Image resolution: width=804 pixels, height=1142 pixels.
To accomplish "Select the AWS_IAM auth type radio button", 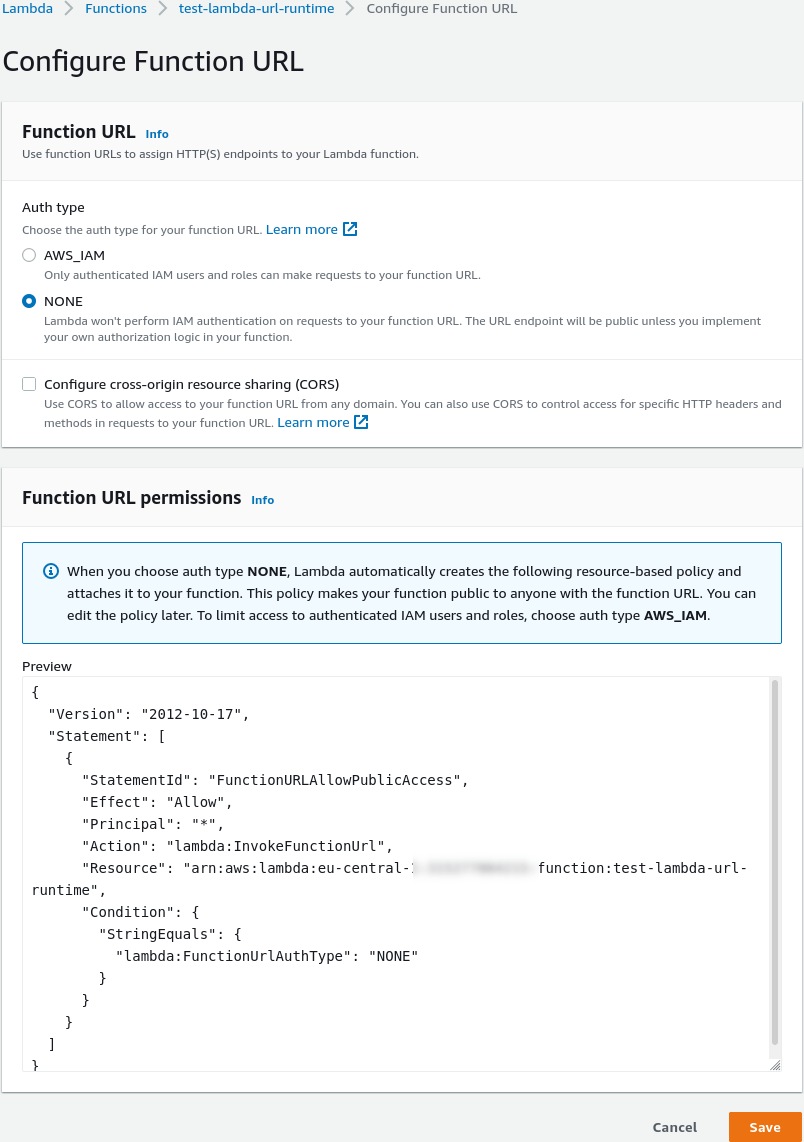I will [29, 255].
